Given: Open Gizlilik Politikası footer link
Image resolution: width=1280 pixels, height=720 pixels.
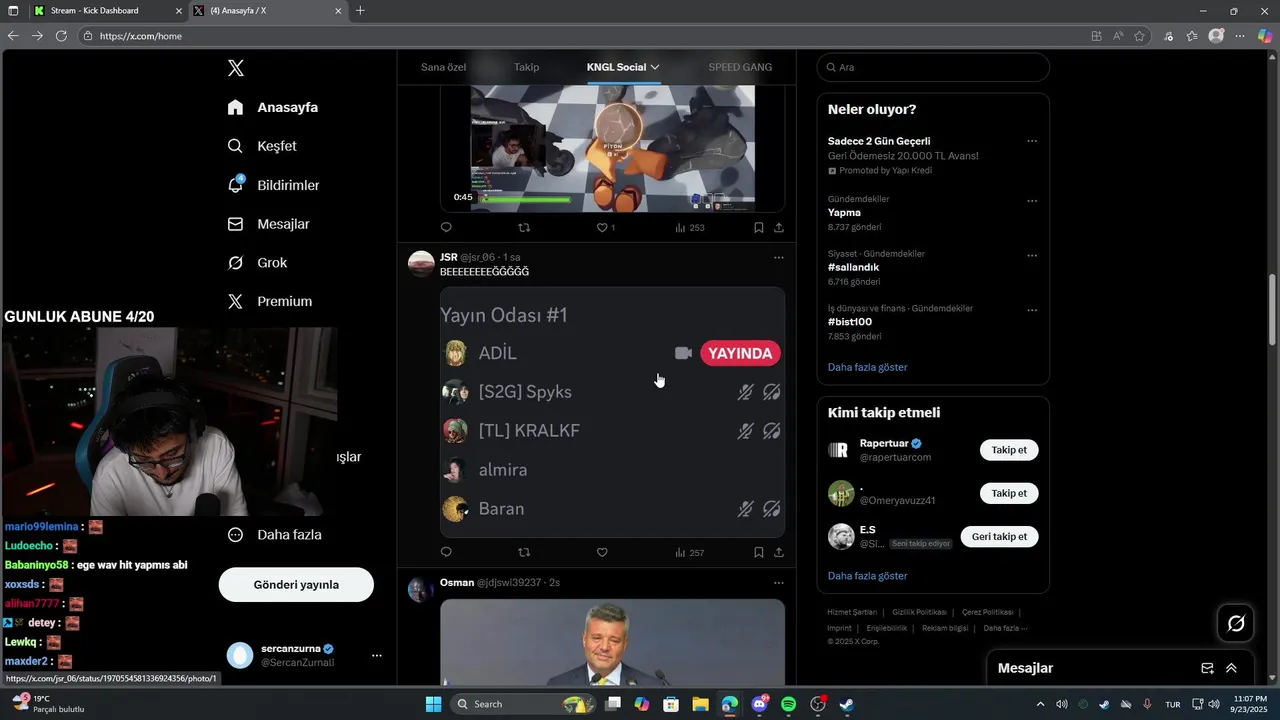Looking at the screenshot, I should tap(919, 612).
